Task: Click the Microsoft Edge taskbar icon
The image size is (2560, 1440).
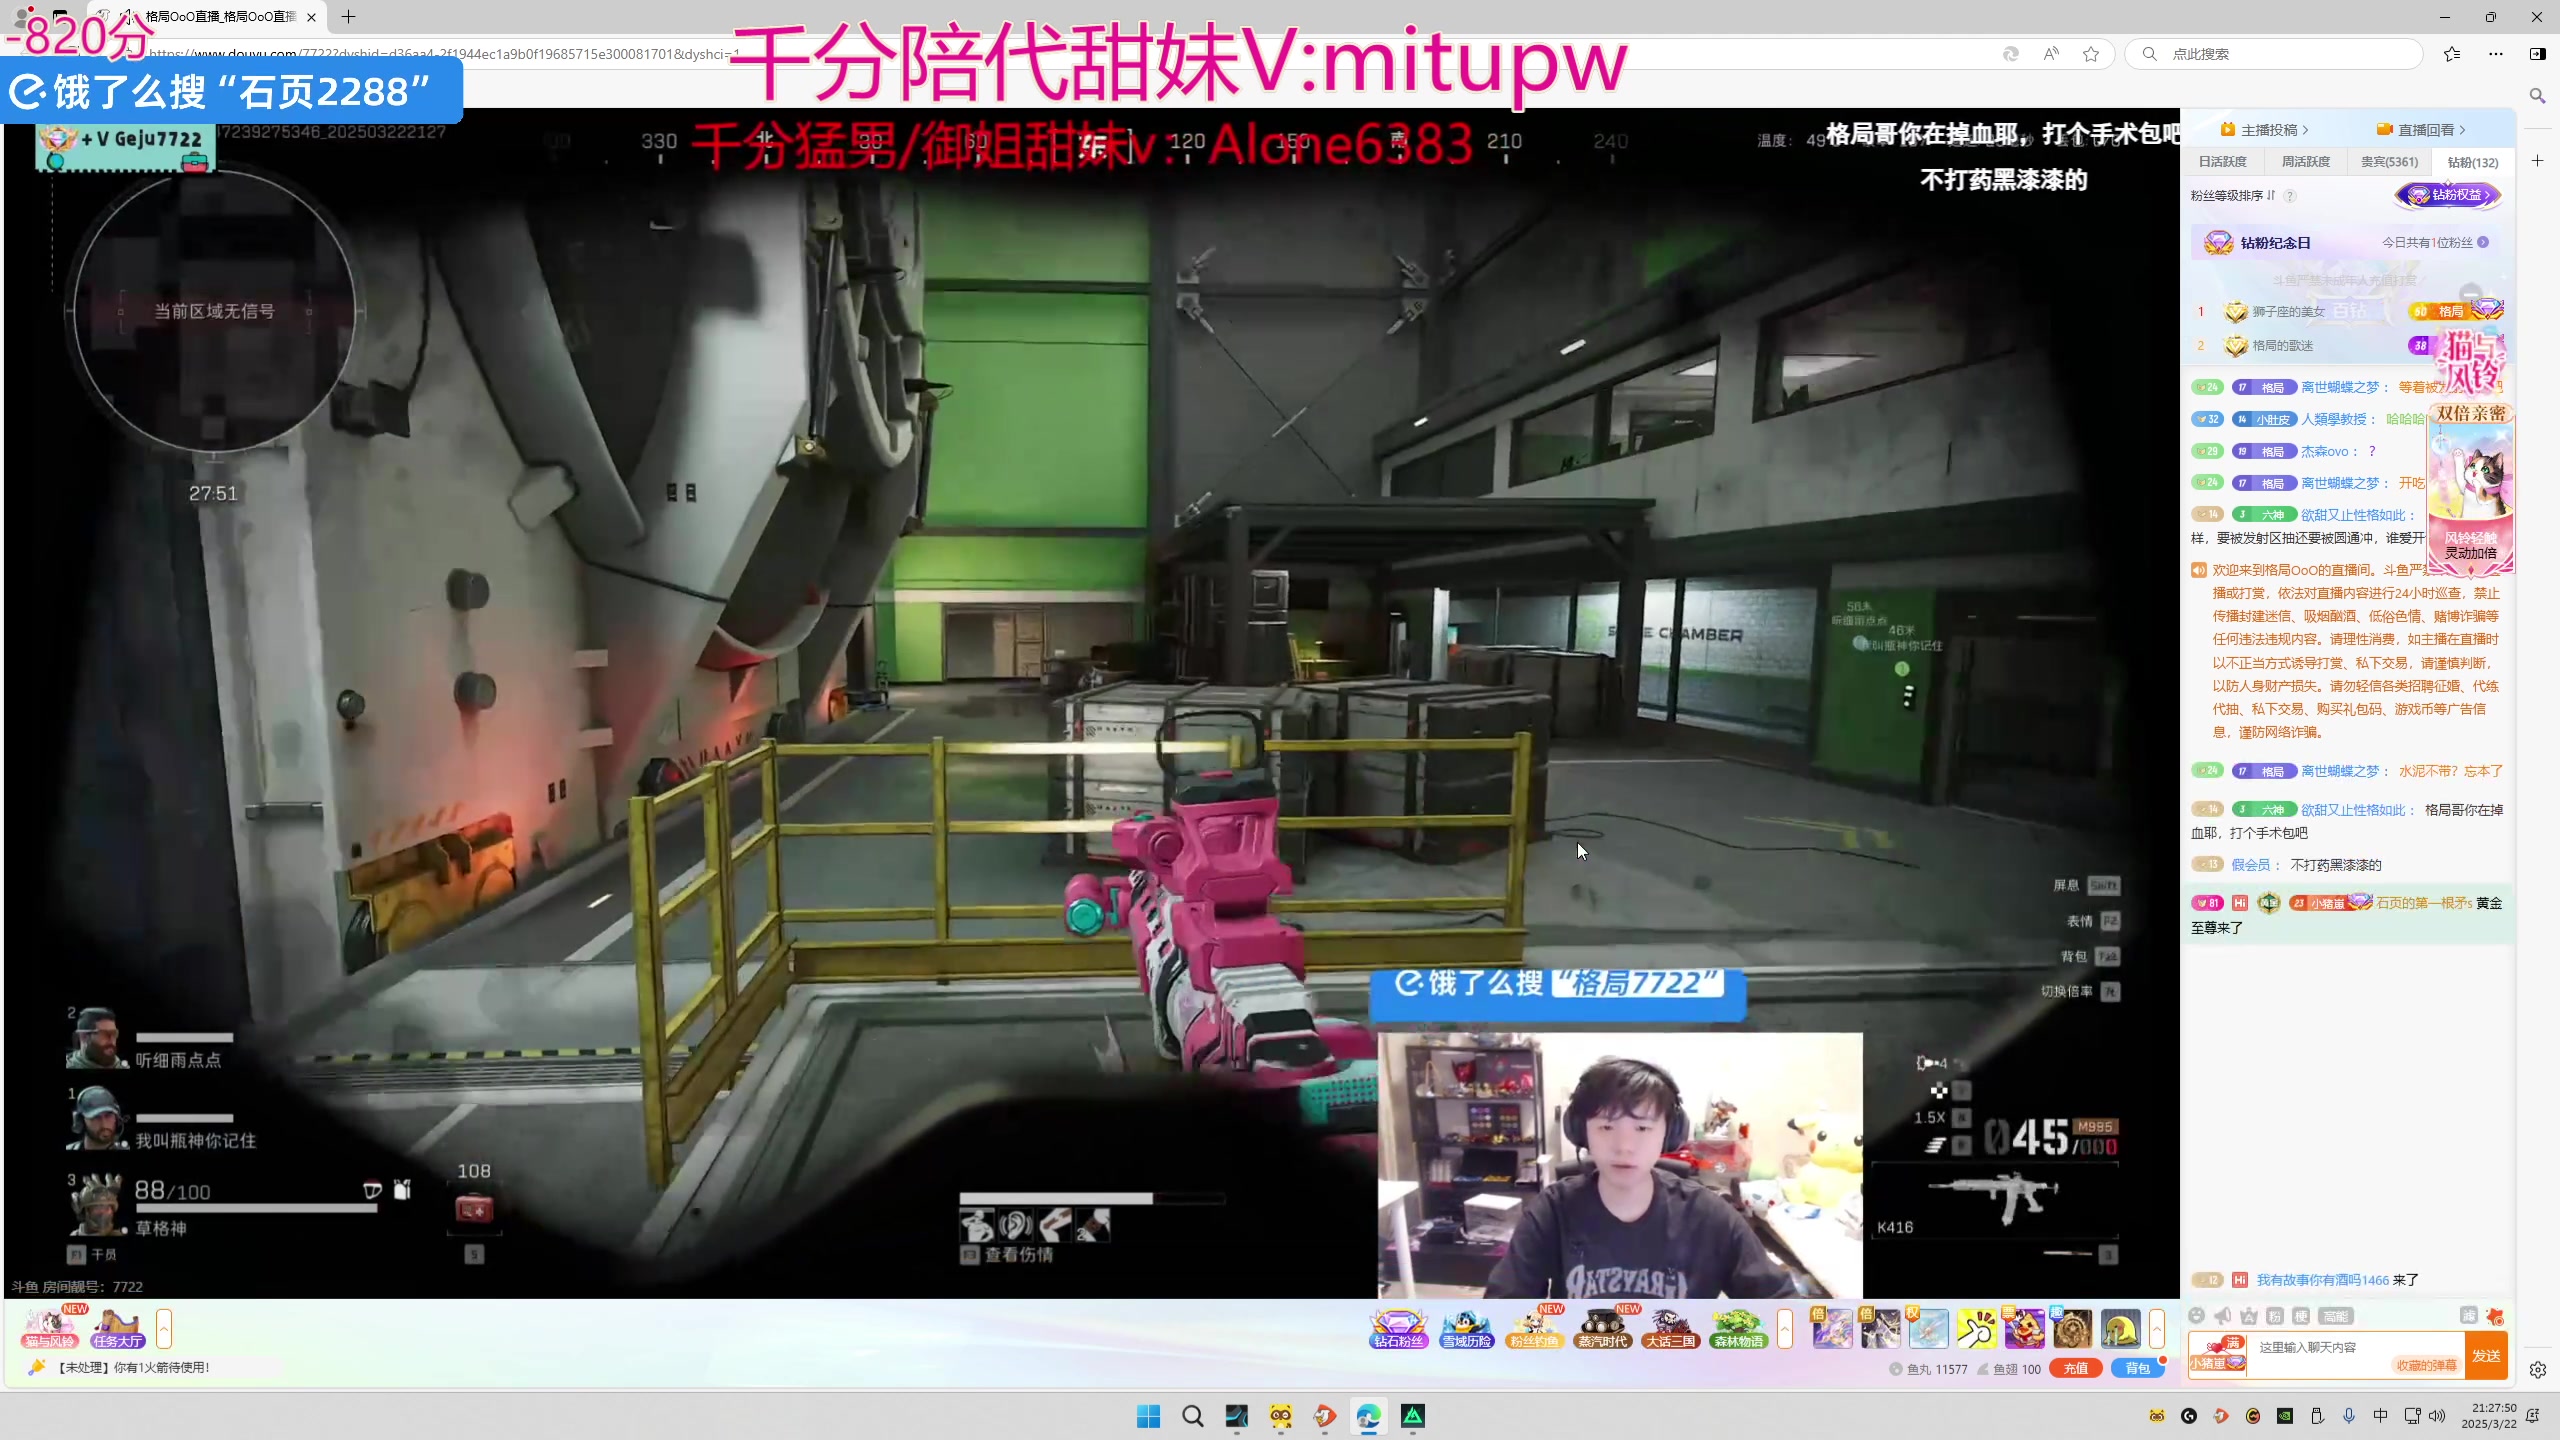Action: click(x=1368, y=1416)
